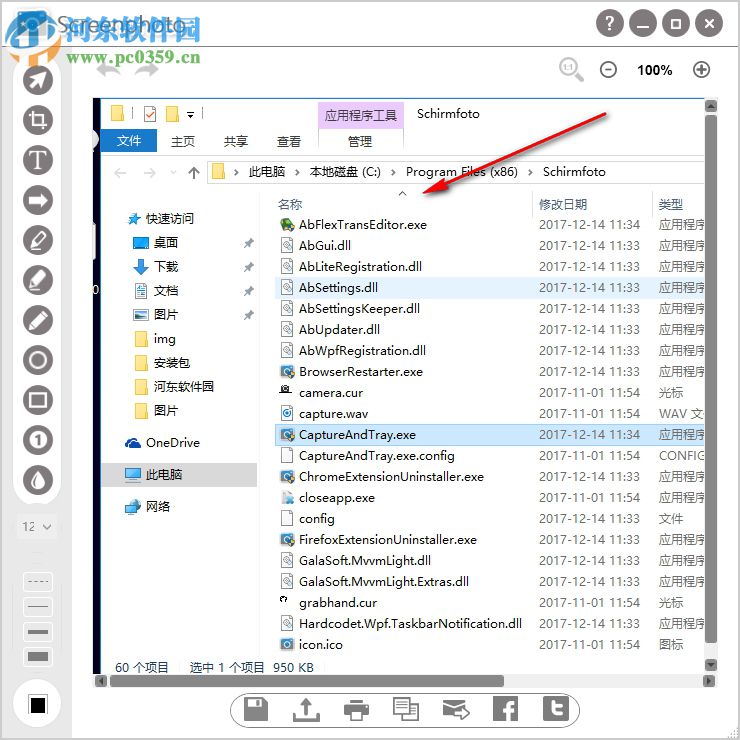Zoom in with the plus circle
The height and width of the screenshot is (740, 740).
pos(701,70)
